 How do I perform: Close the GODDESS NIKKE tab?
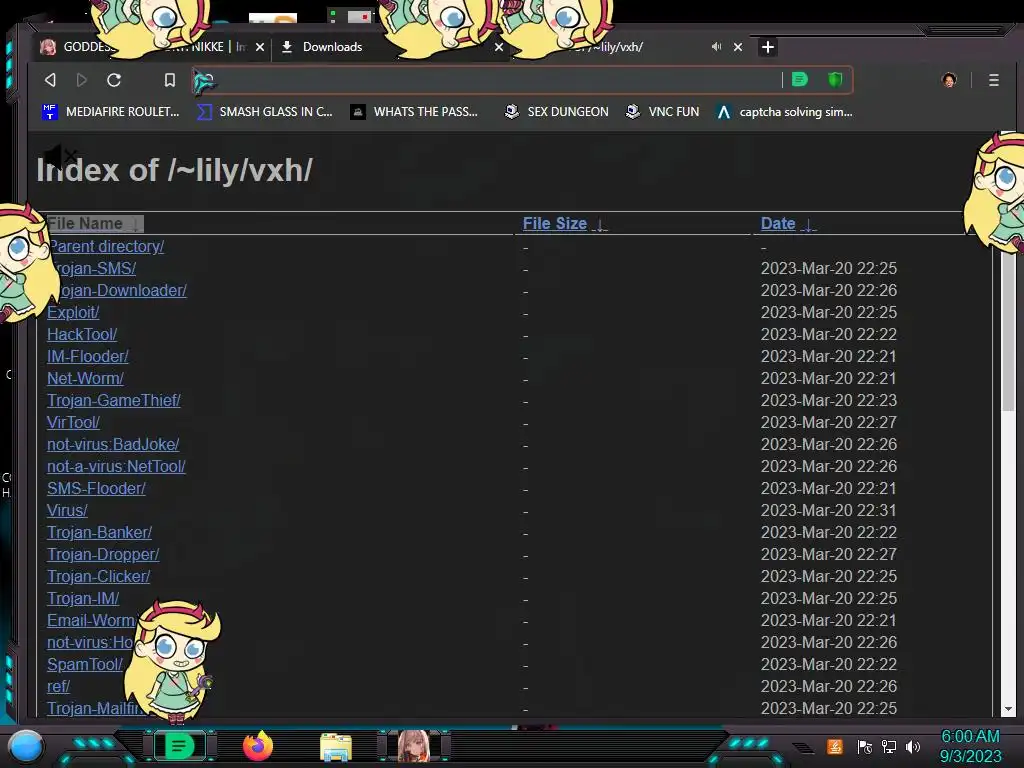(260, 47)
